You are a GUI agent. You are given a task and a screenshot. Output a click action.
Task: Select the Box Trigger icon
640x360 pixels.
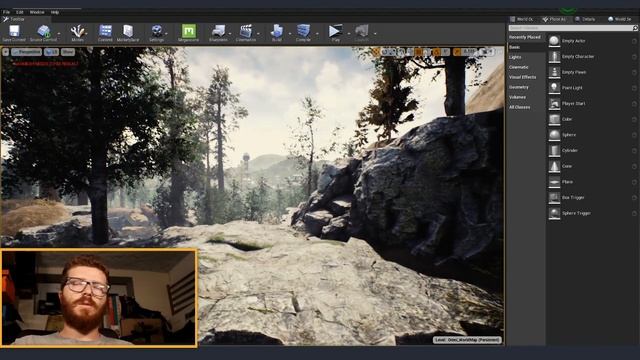(554, 198)
